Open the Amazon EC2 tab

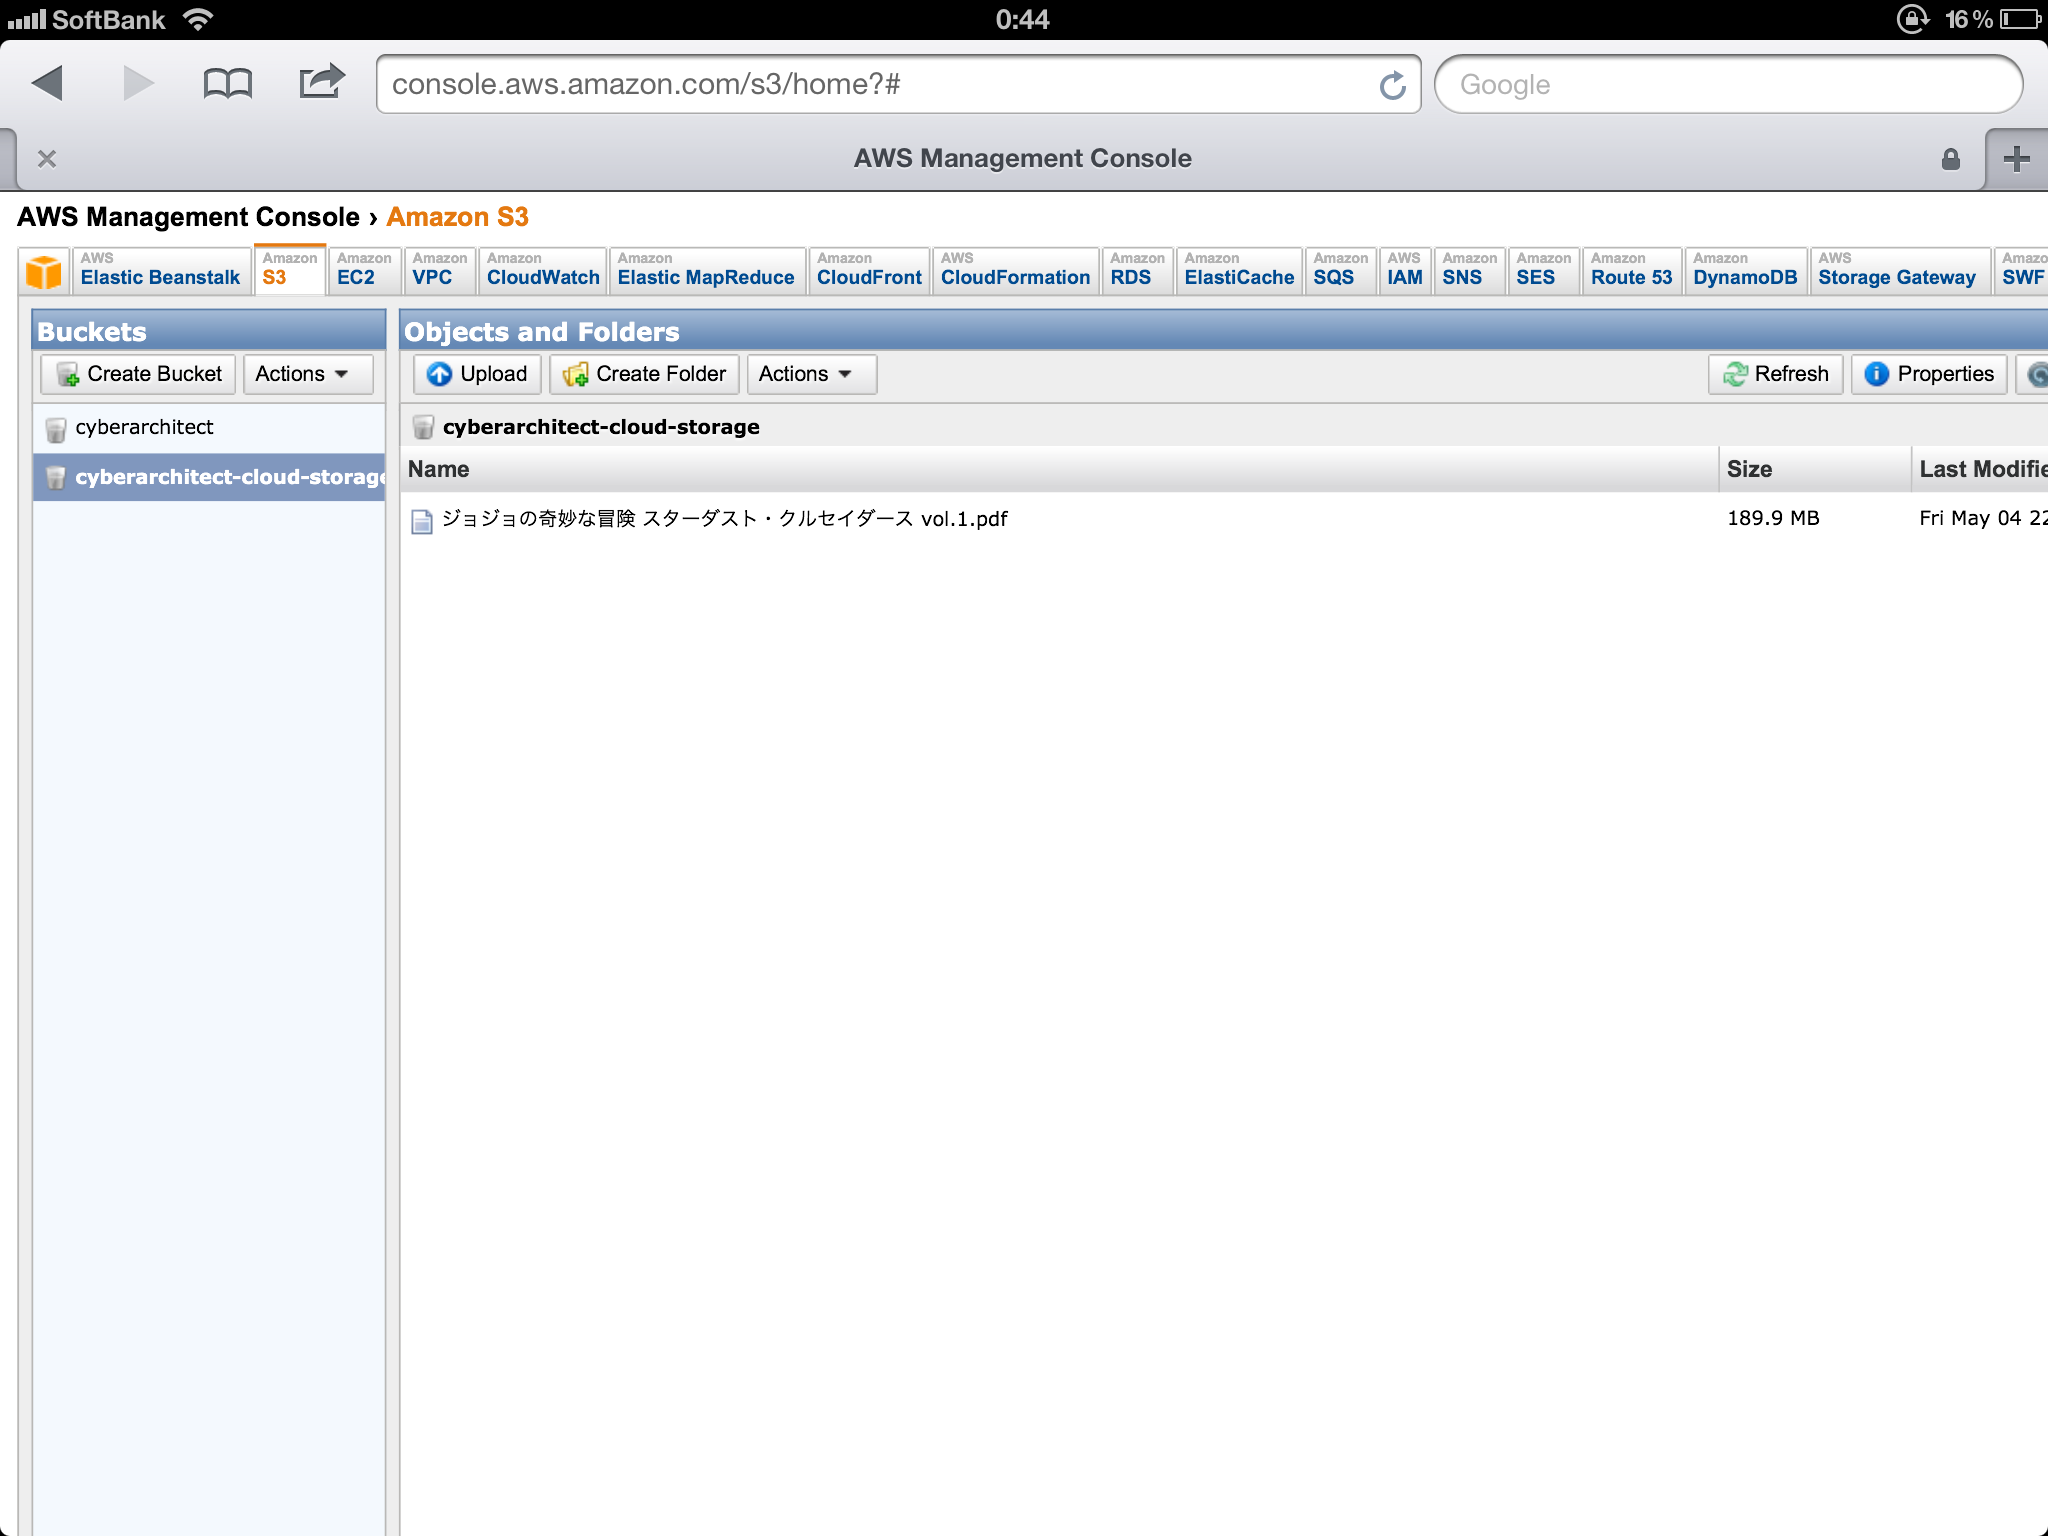click(x=364, y=270)
